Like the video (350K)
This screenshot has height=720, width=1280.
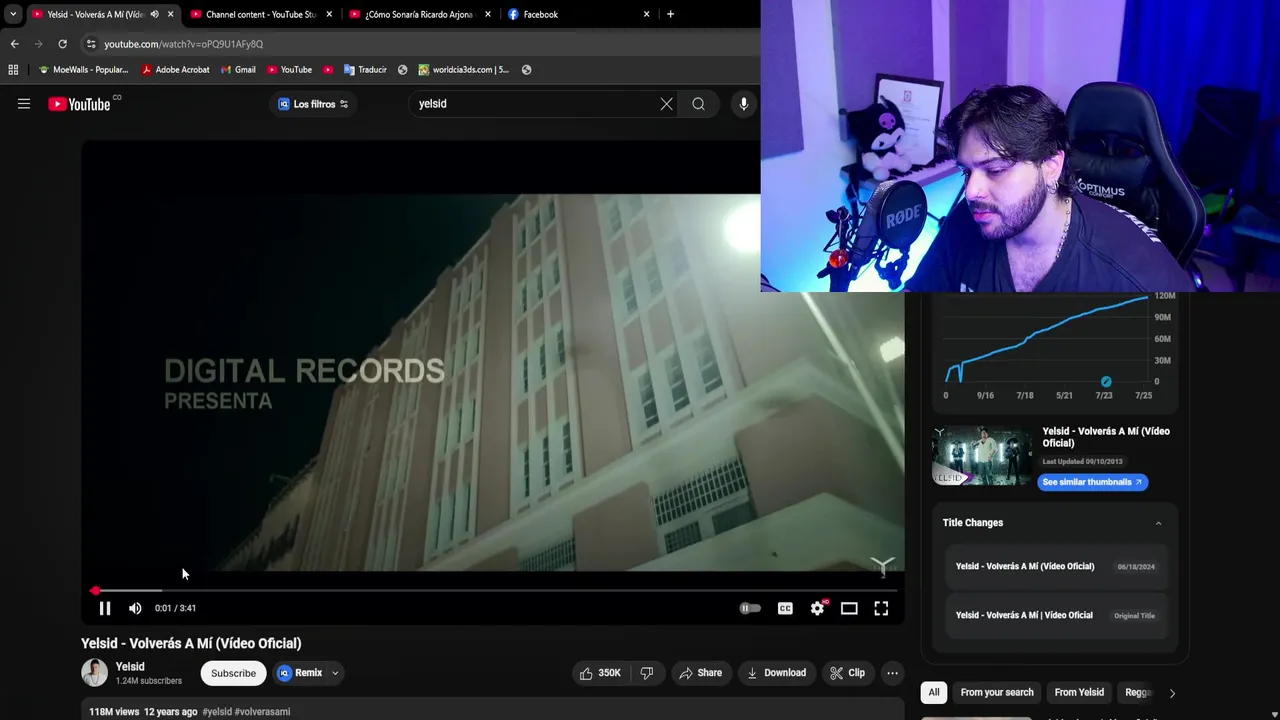tap(600, 673)
